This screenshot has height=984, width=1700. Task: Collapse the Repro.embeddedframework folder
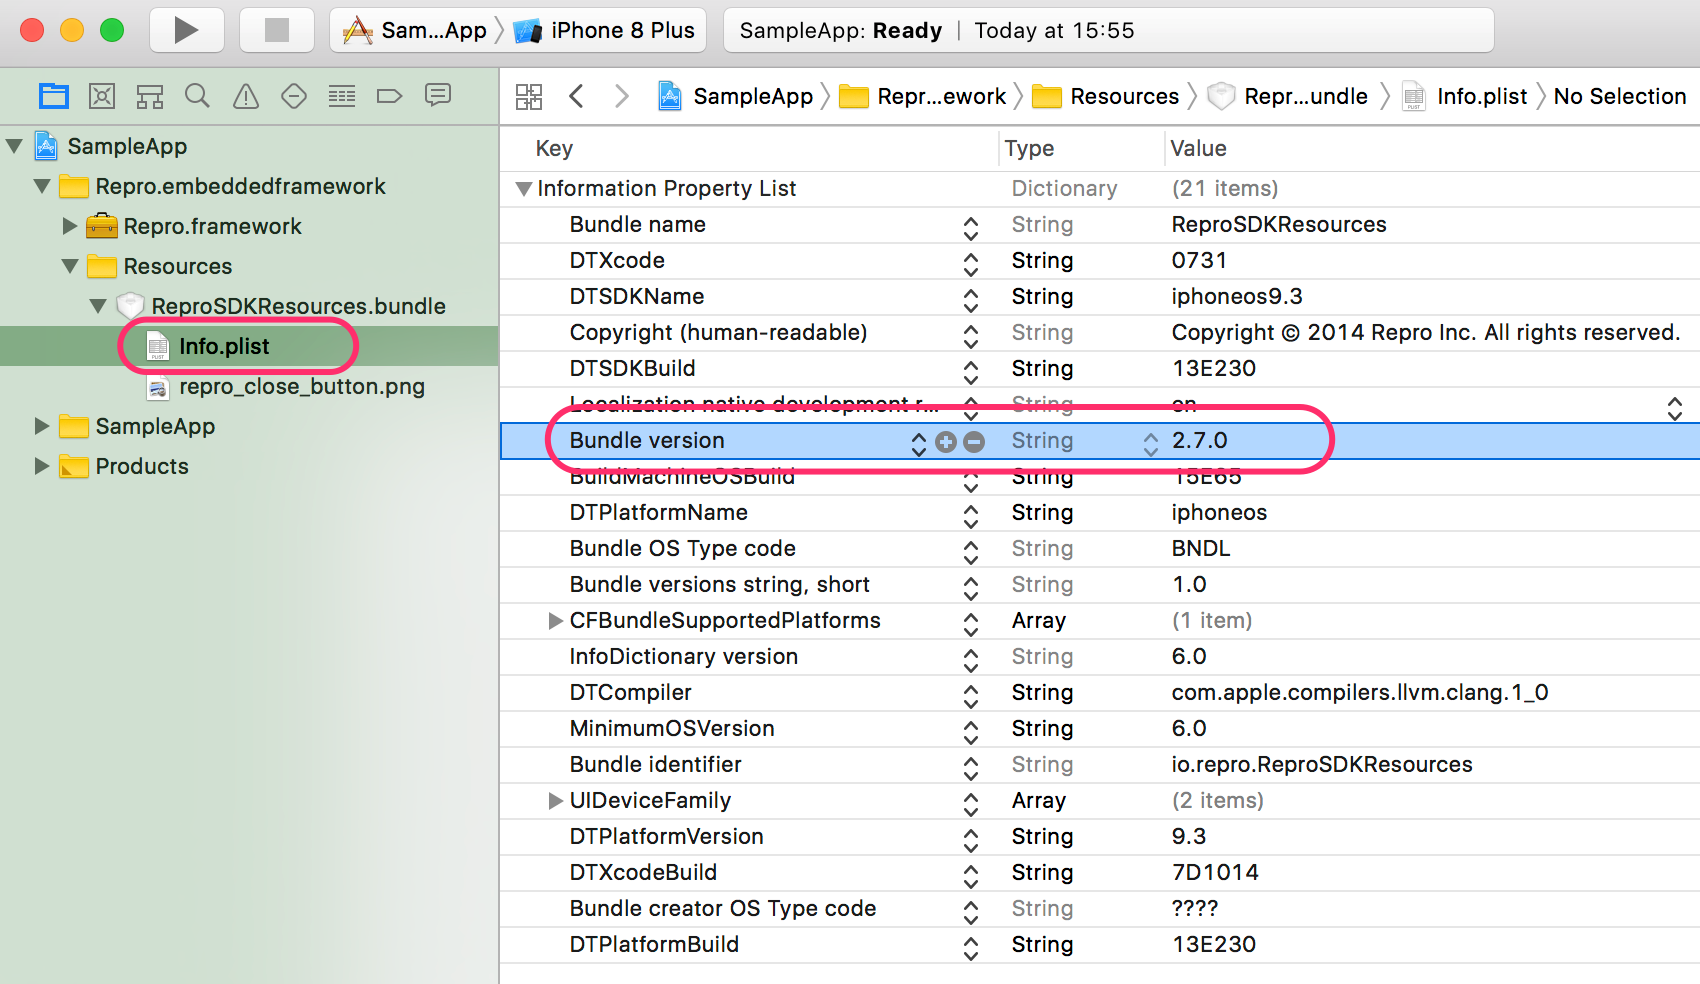[42, 186]
